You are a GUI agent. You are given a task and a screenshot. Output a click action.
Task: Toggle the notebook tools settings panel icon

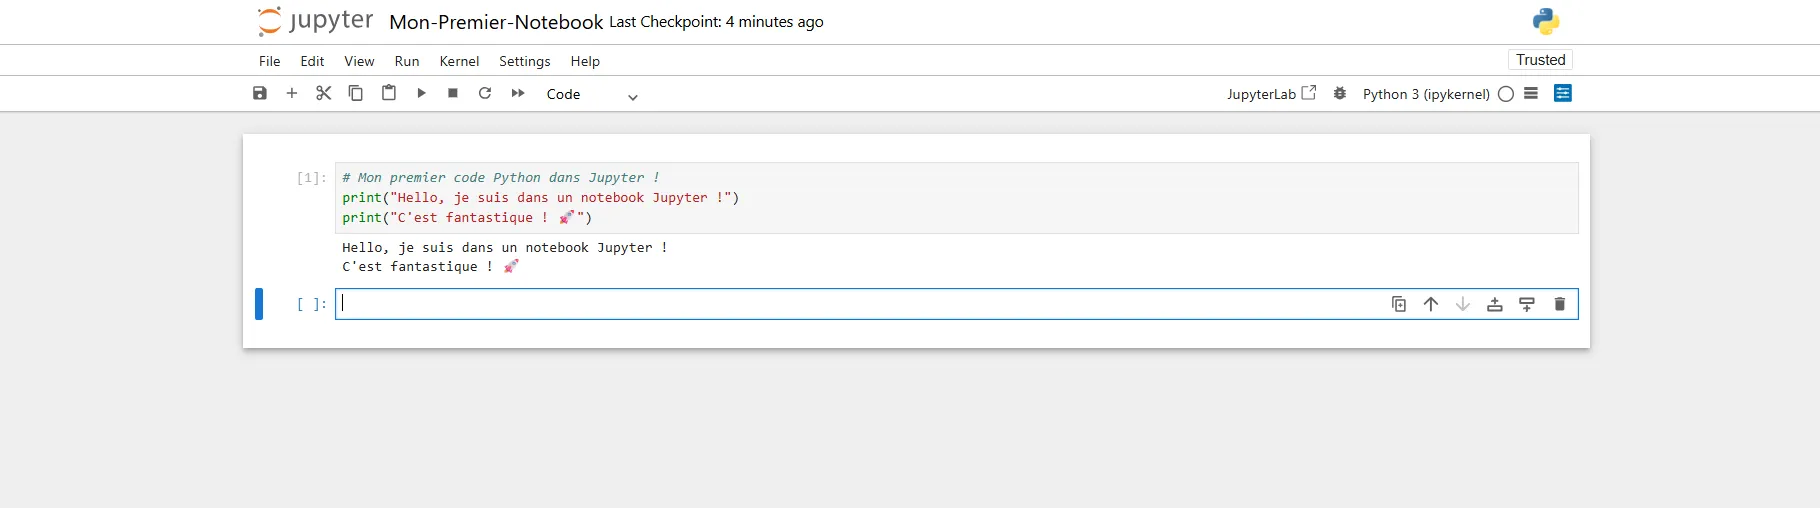(1563, 93)
